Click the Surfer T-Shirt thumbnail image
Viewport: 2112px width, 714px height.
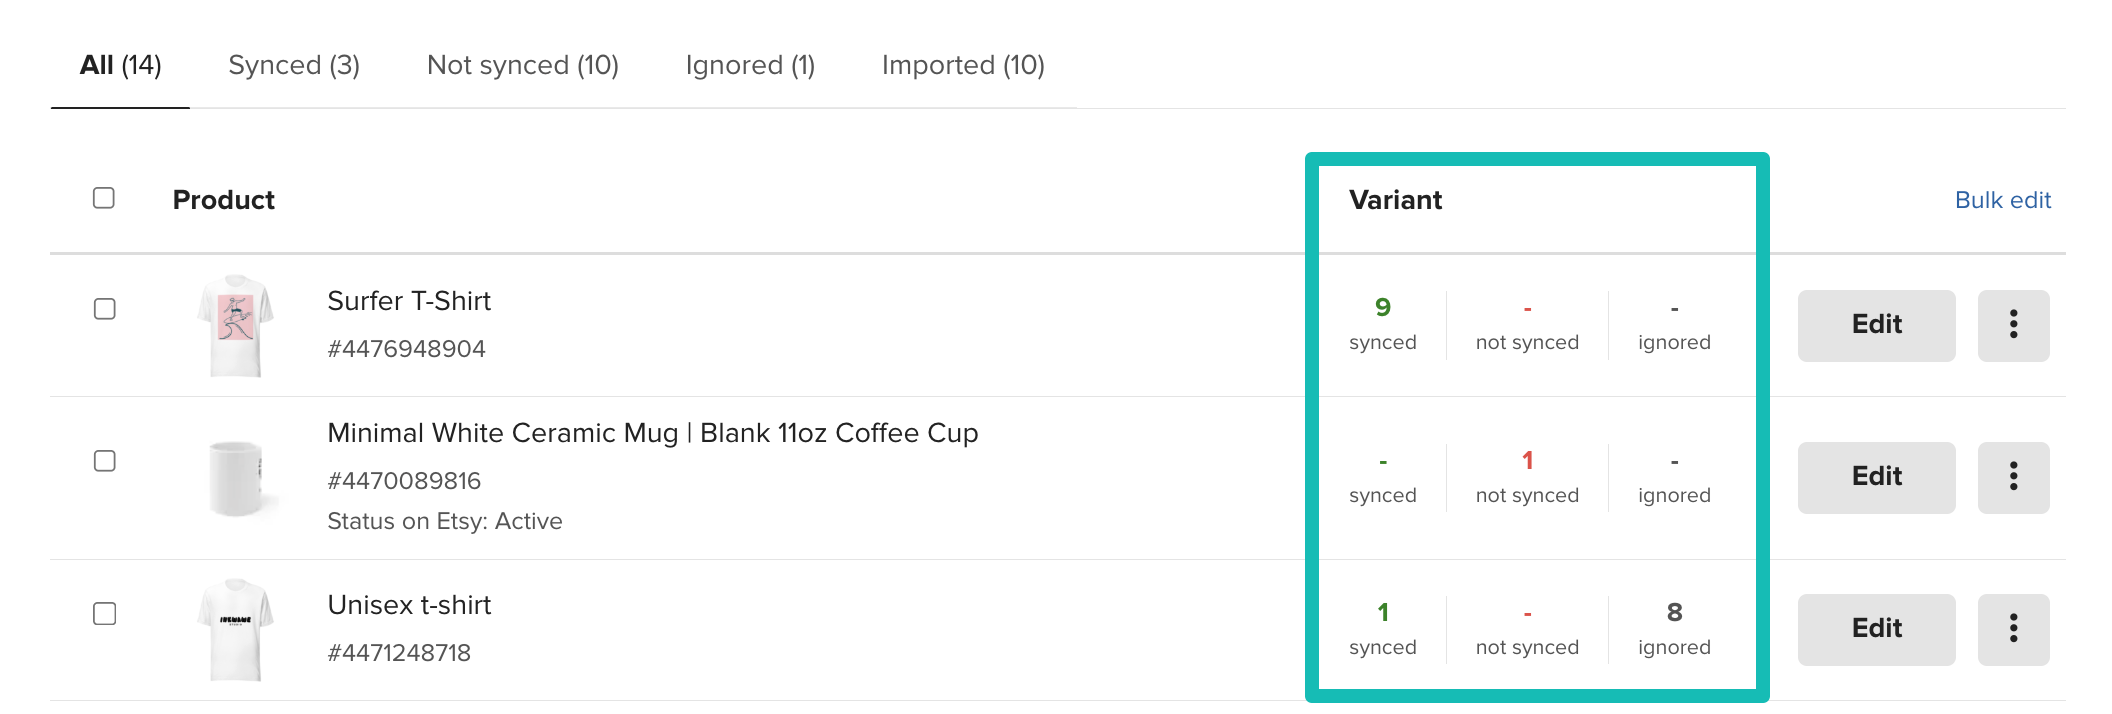(237, 320)
